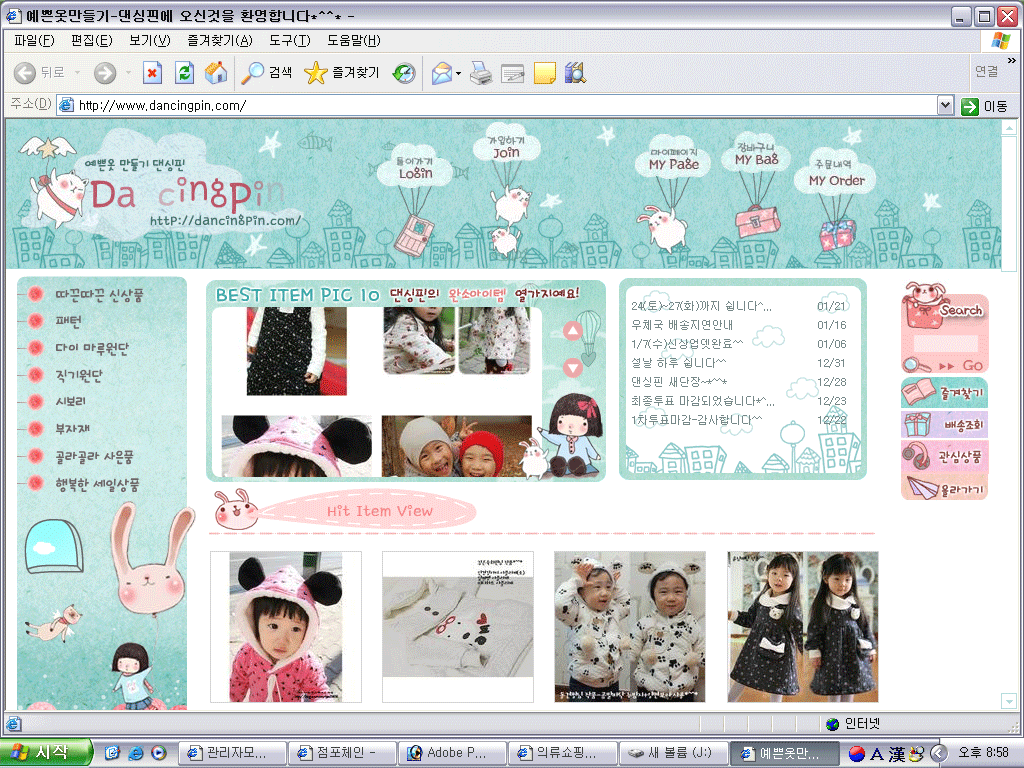The height and width of the screenshot is (768, 1024).
Task: Expand the address bar URL dropdown
Action: 945,105
